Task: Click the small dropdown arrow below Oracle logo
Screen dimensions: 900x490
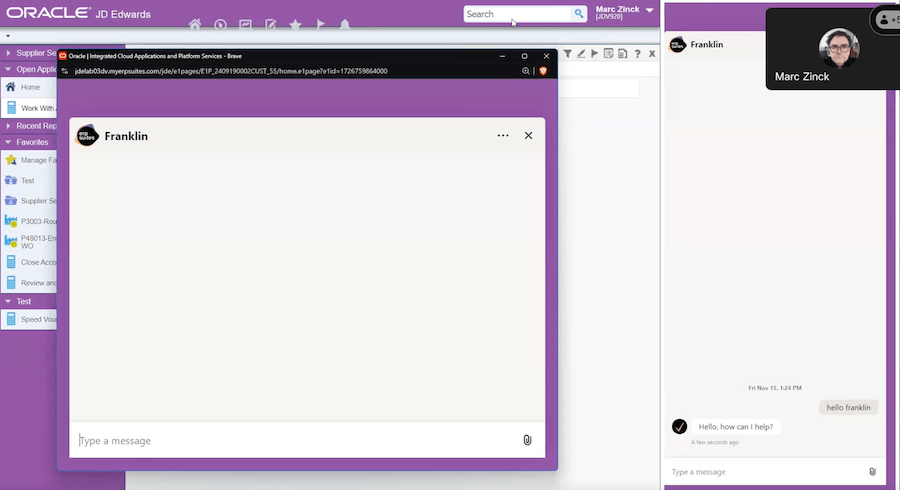Action: tap(7, 36)
